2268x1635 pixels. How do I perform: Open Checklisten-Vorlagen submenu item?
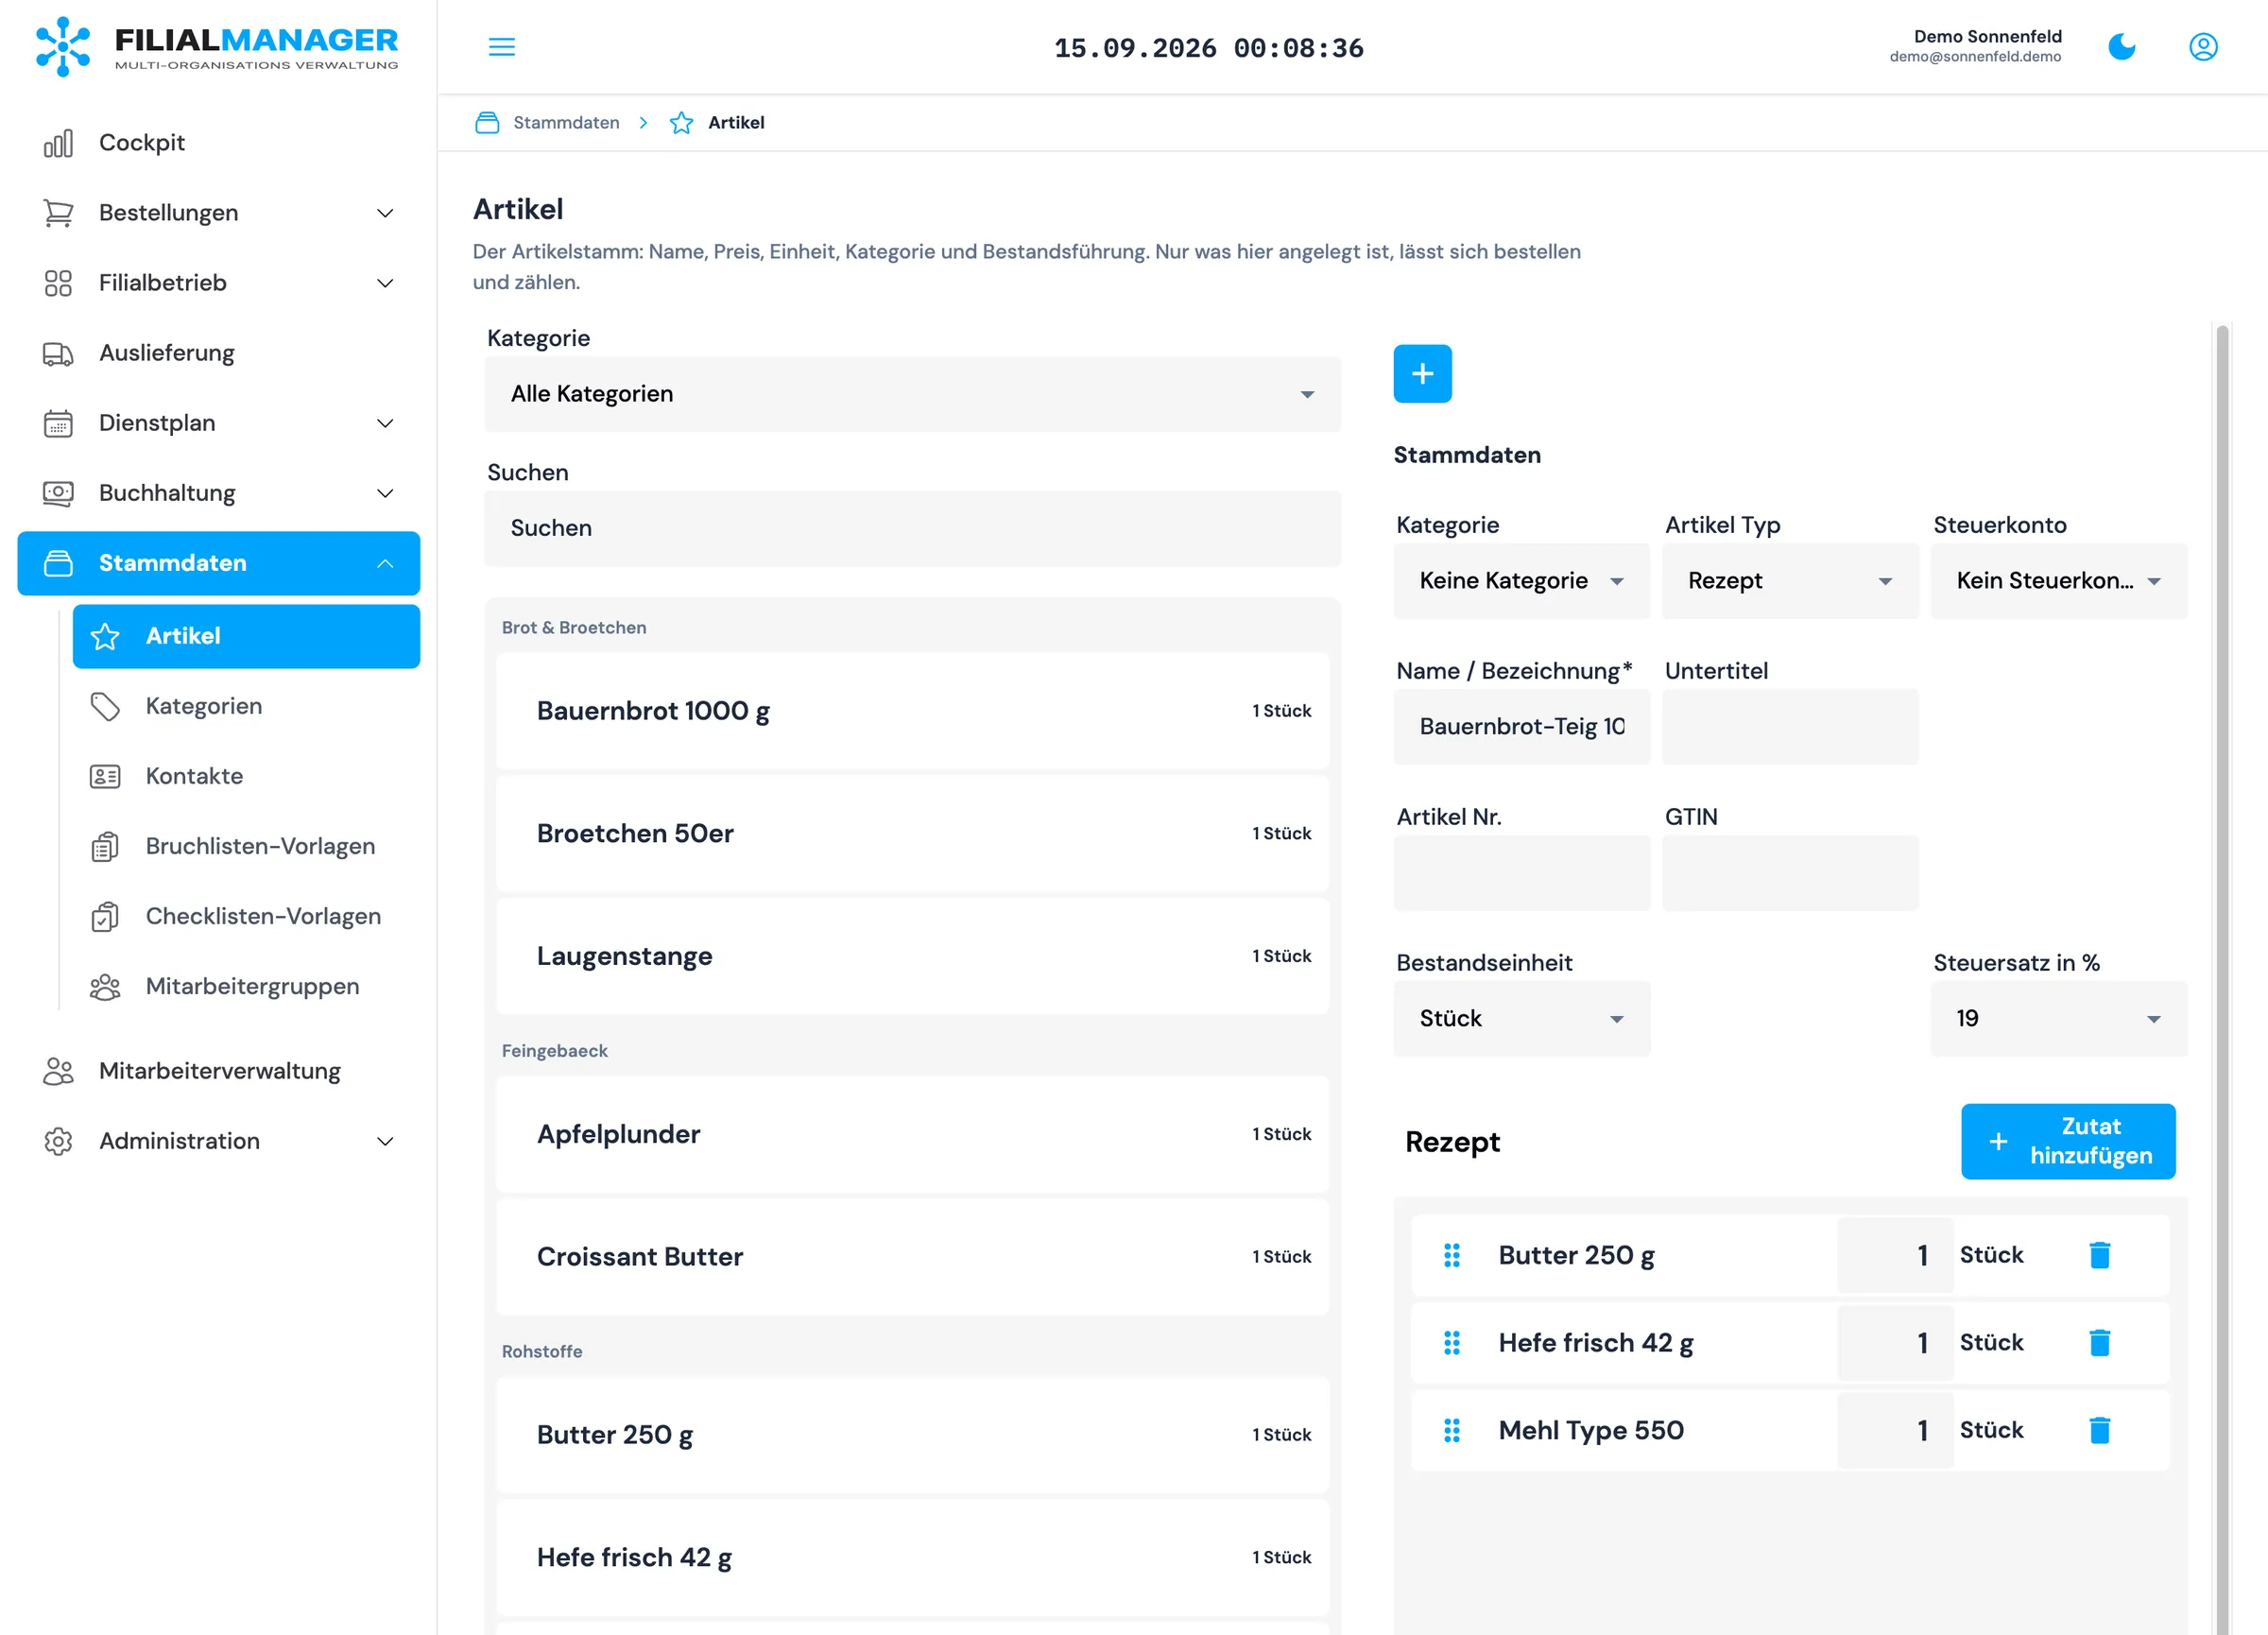(x=246, y=916)
